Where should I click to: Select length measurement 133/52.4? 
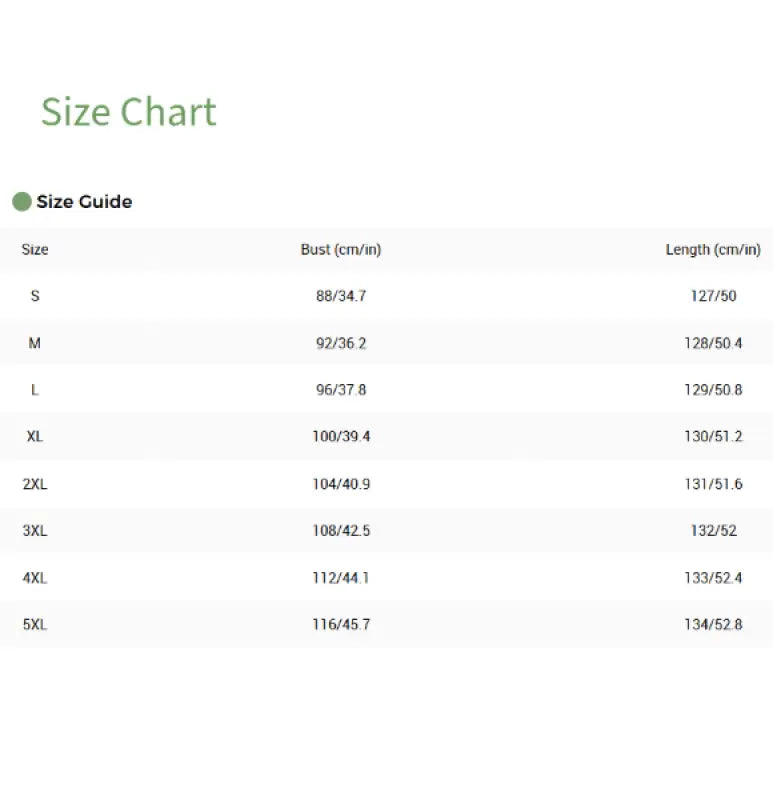pyautogui.click(x=713, y=578)
